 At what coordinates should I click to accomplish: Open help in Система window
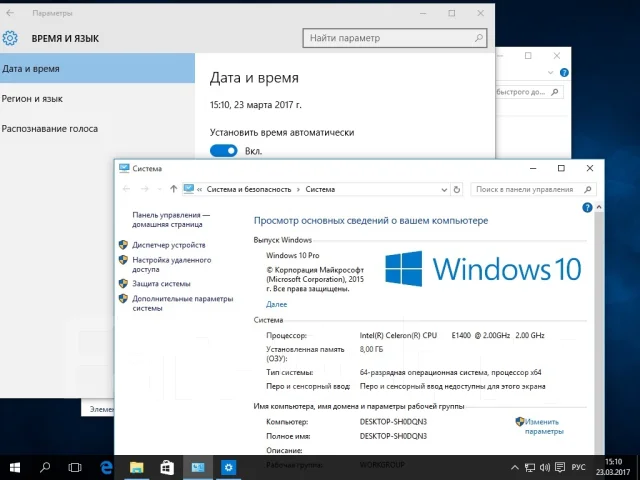point(587,208)
